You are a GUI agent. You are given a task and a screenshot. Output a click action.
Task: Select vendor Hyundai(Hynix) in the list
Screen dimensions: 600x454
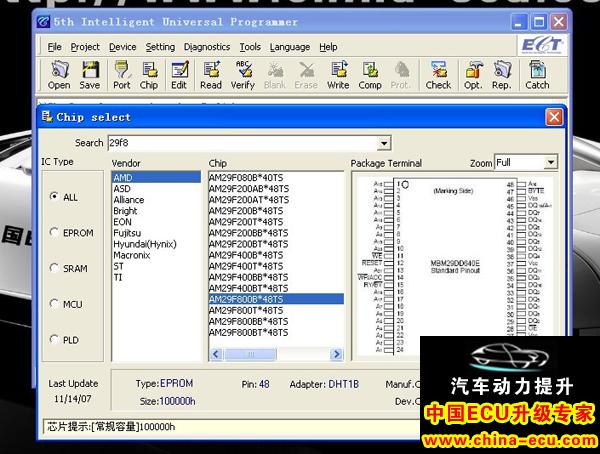(x=156, y=244)
